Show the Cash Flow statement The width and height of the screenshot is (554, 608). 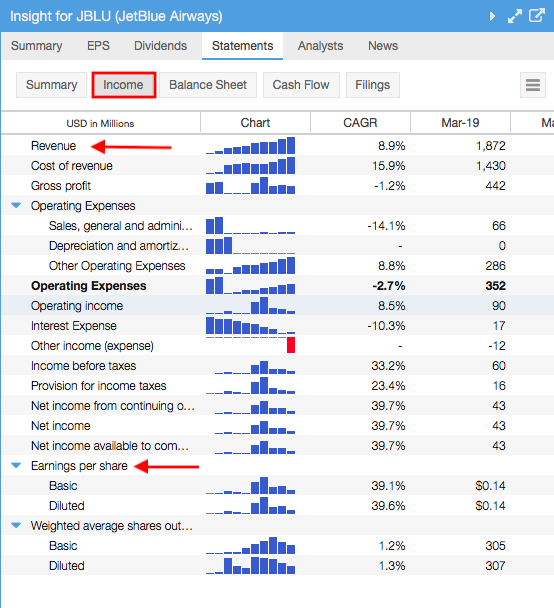[301, 85]
